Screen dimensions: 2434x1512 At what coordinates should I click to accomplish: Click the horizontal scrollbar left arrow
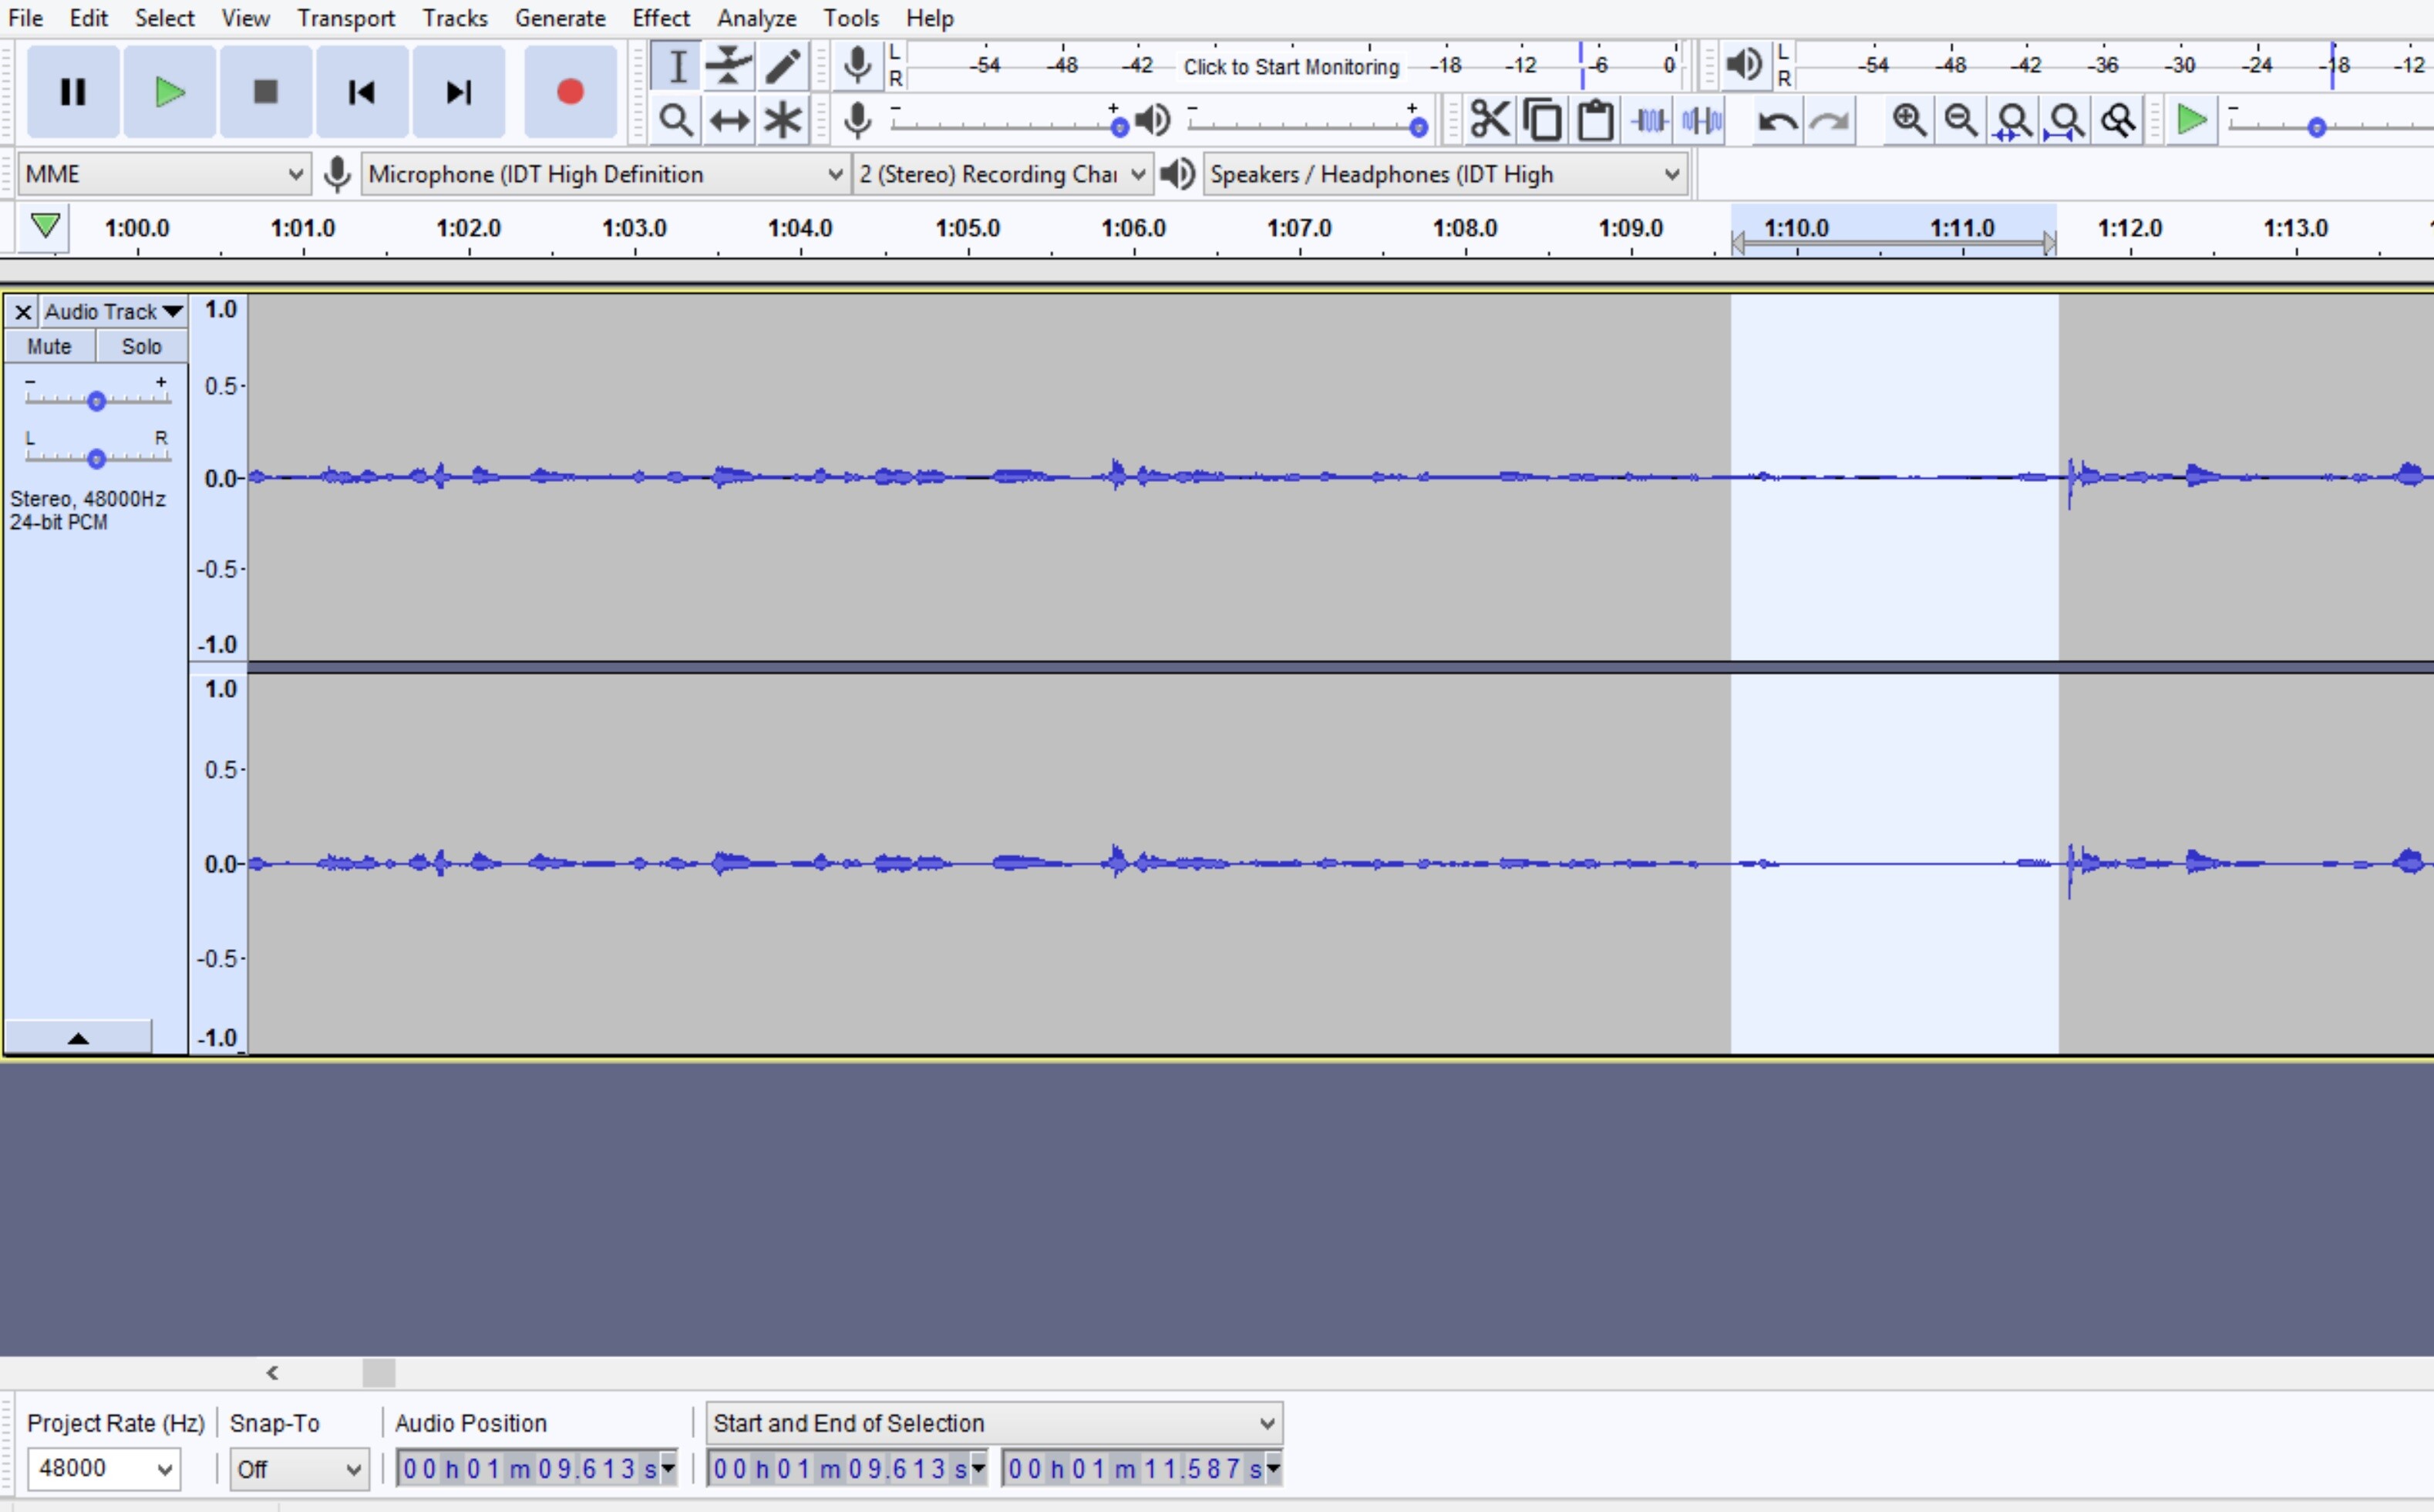272,1373
